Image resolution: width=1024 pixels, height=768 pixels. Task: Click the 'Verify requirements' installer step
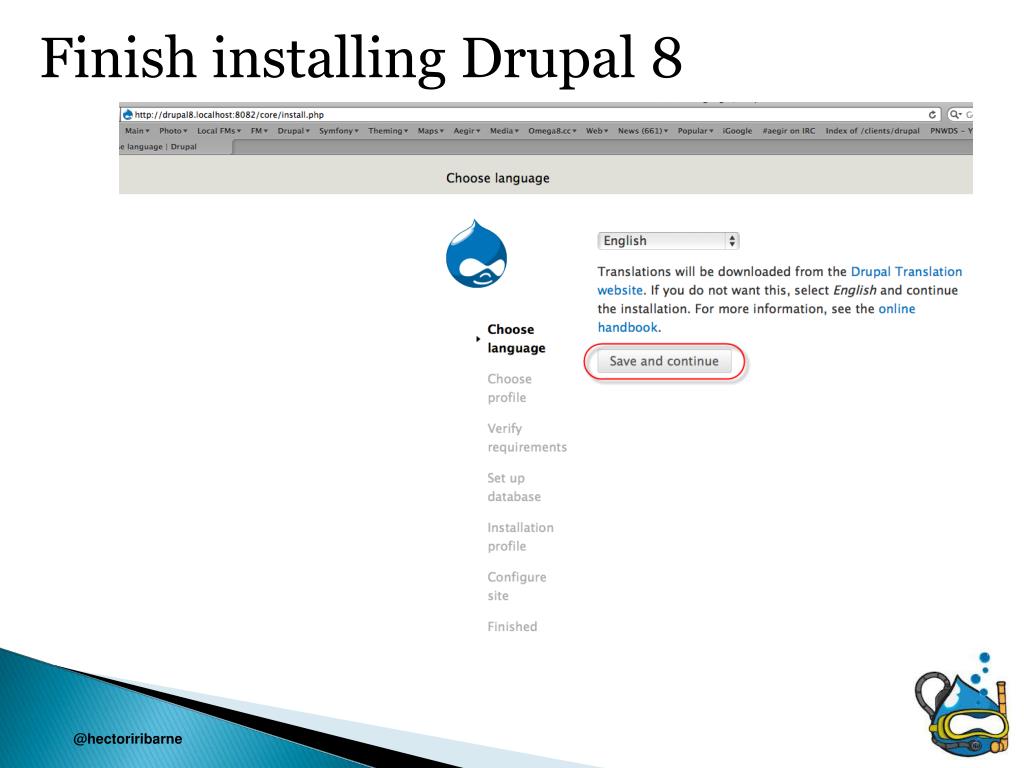click(526, 438)
